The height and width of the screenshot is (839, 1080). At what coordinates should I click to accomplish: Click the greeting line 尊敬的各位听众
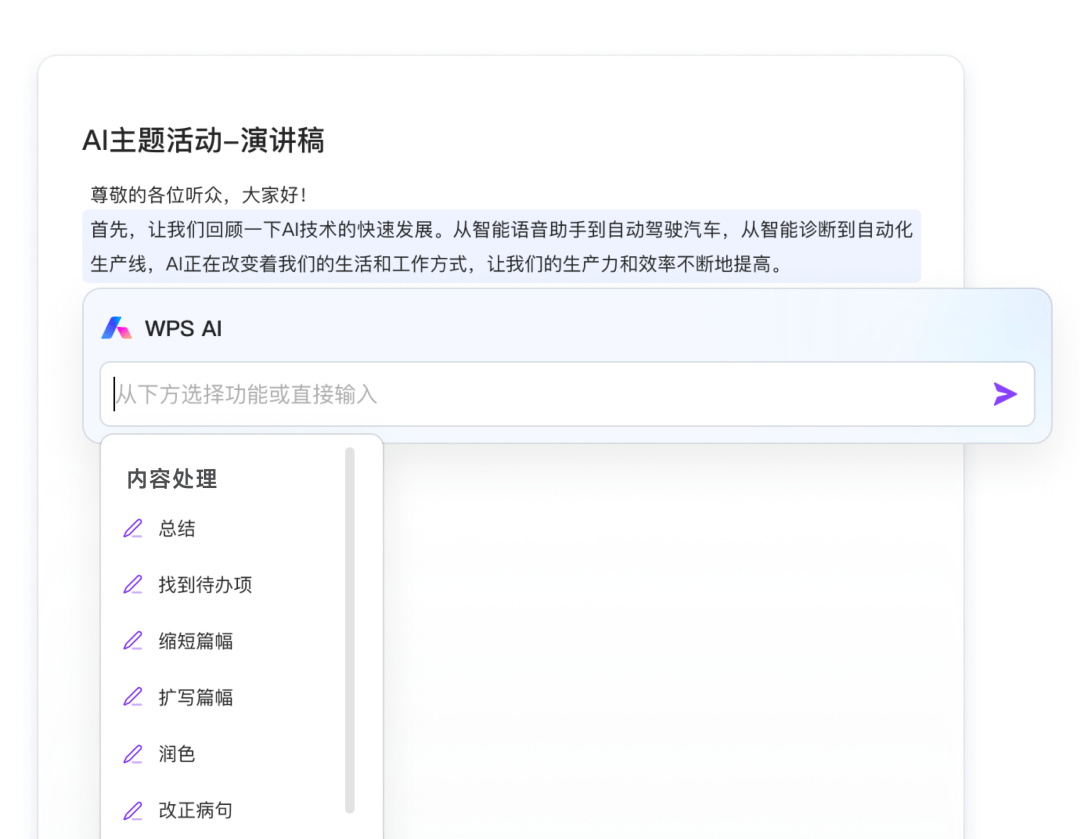198,195
